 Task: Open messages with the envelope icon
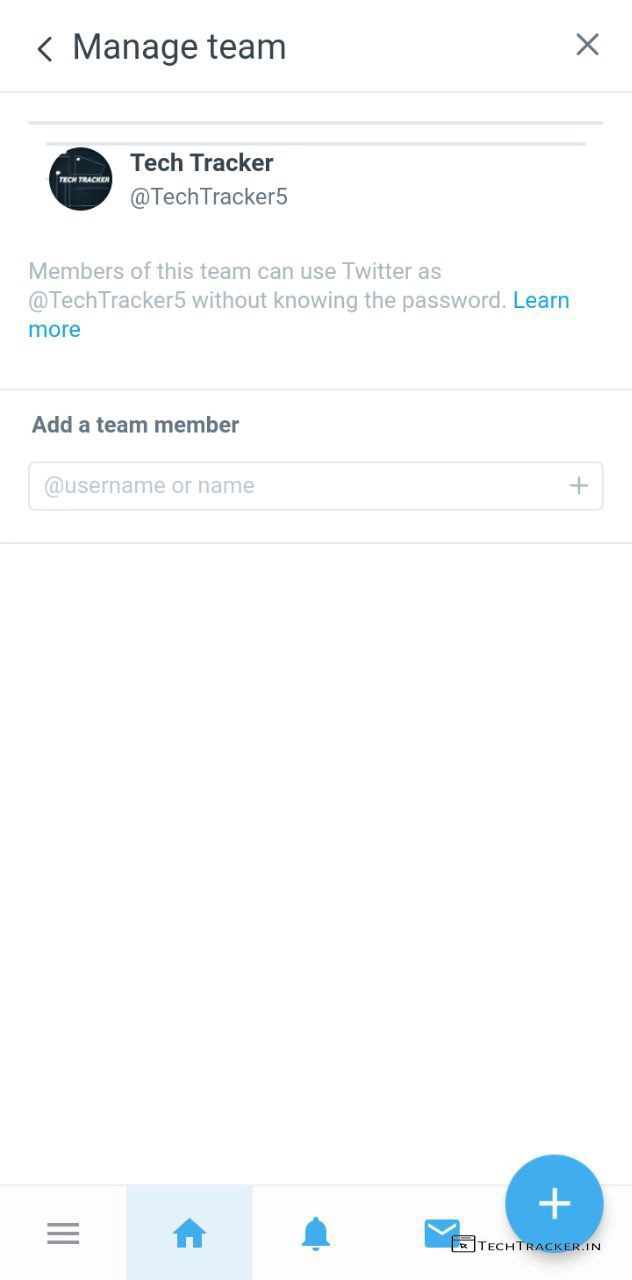pyautogui.click(x=441, y=1232)
